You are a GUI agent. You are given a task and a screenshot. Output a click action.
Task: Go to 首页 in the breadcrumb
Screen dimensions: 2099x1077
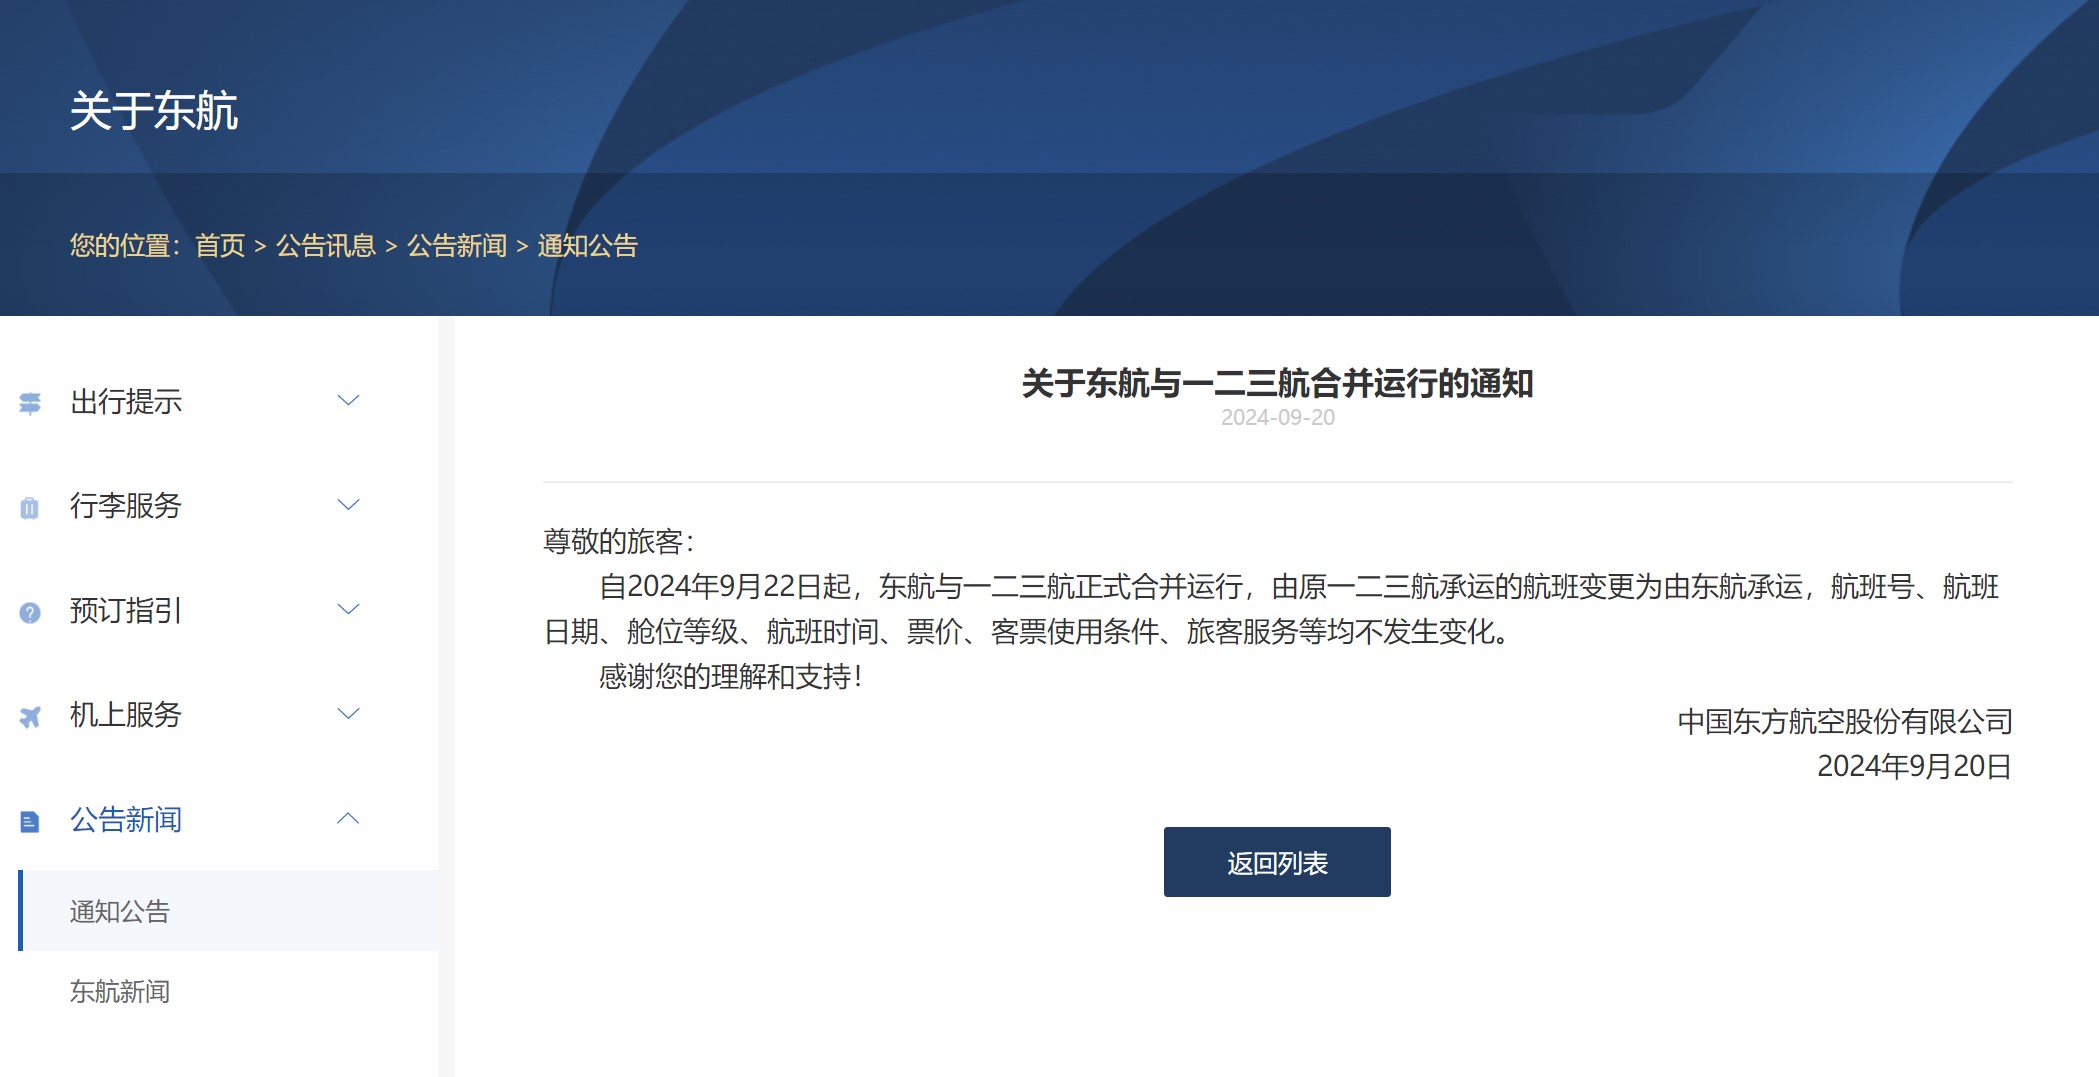220,246
